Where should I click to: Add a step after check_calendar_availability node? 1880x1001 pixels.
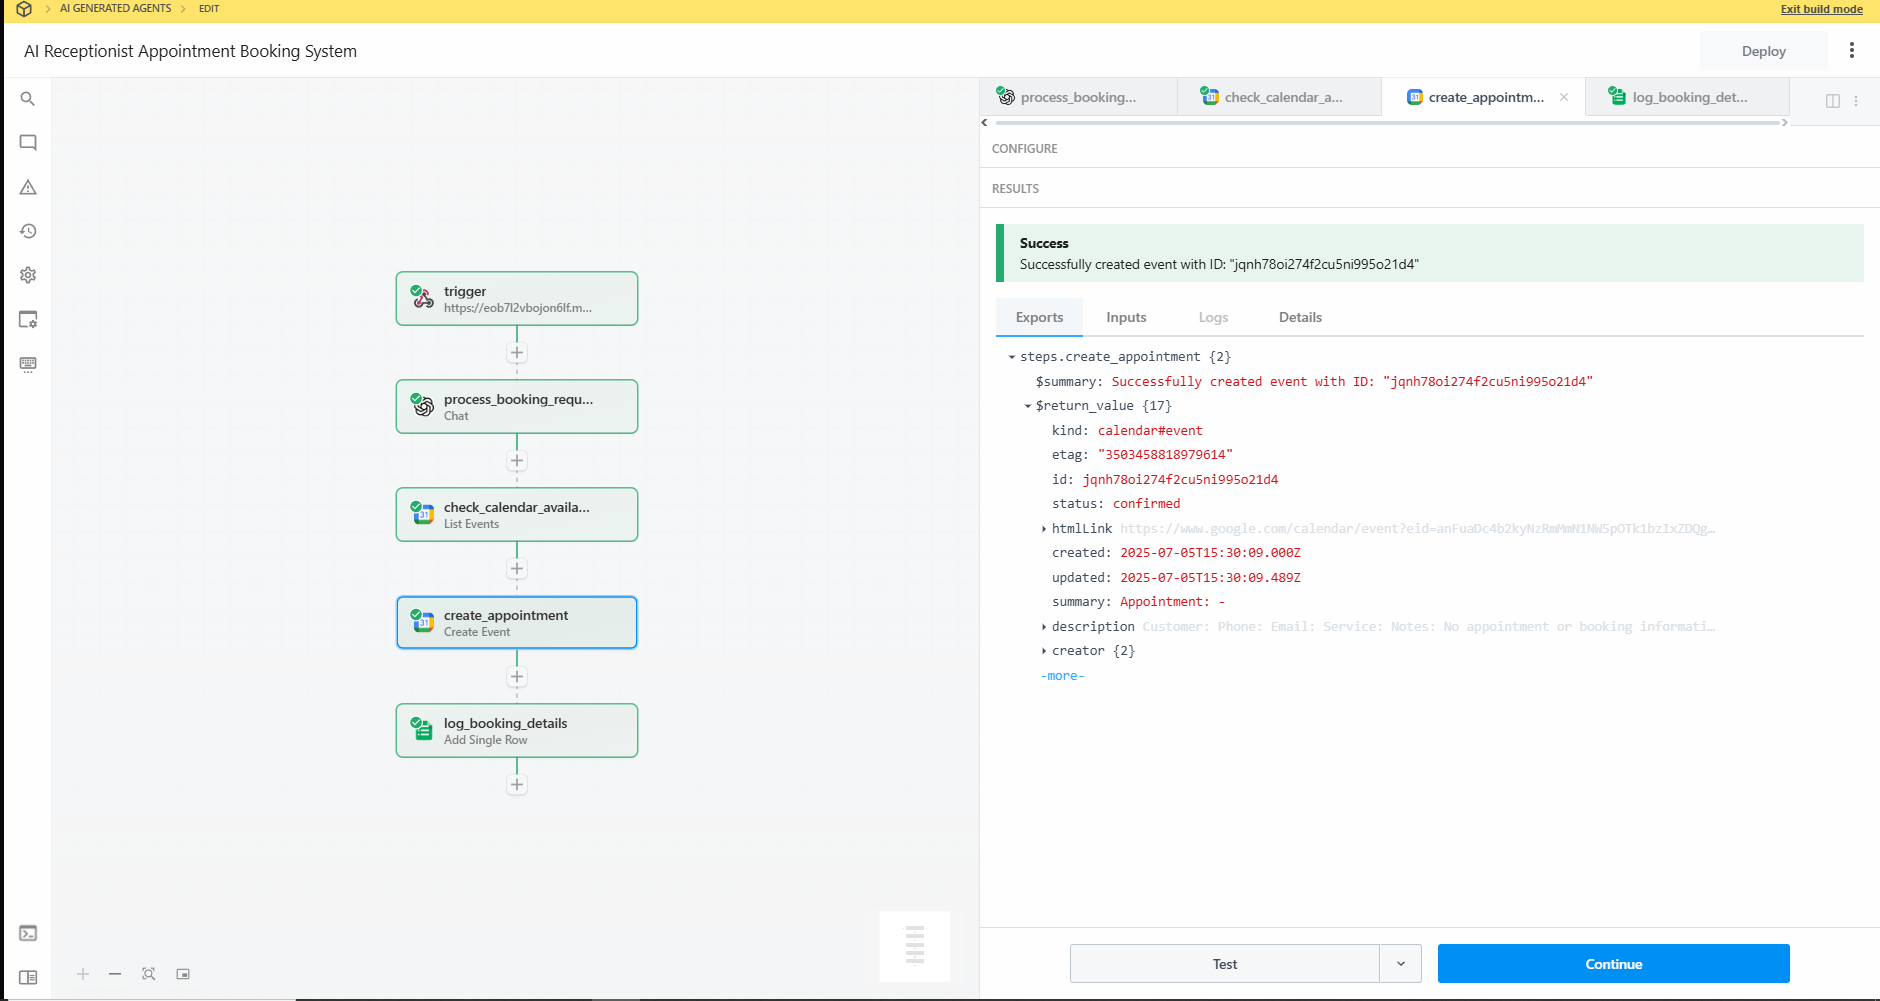(517, 569)
